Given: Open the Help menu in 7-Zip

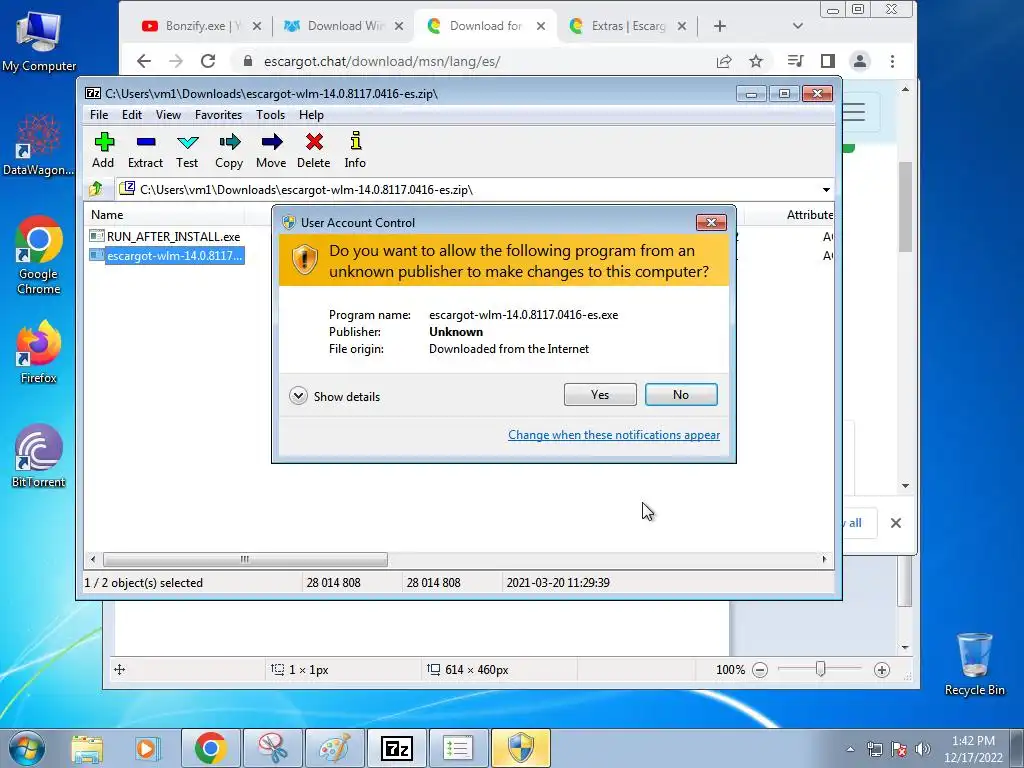Looking at the screenshot, I should tap(312, 115).
